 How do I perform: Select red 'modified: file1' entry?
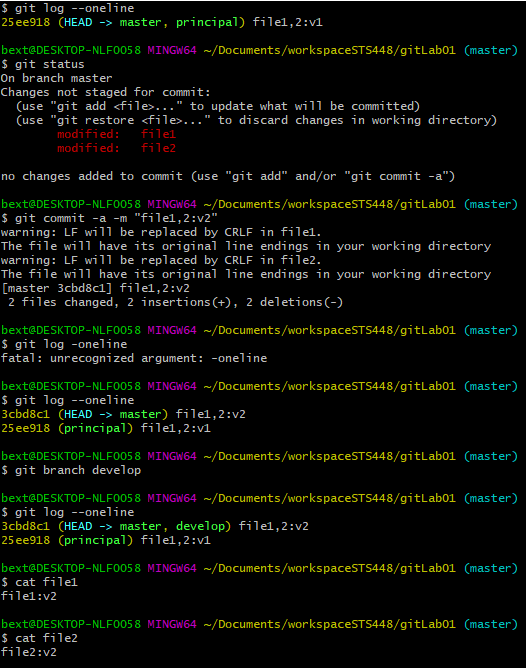pos(116,134)
